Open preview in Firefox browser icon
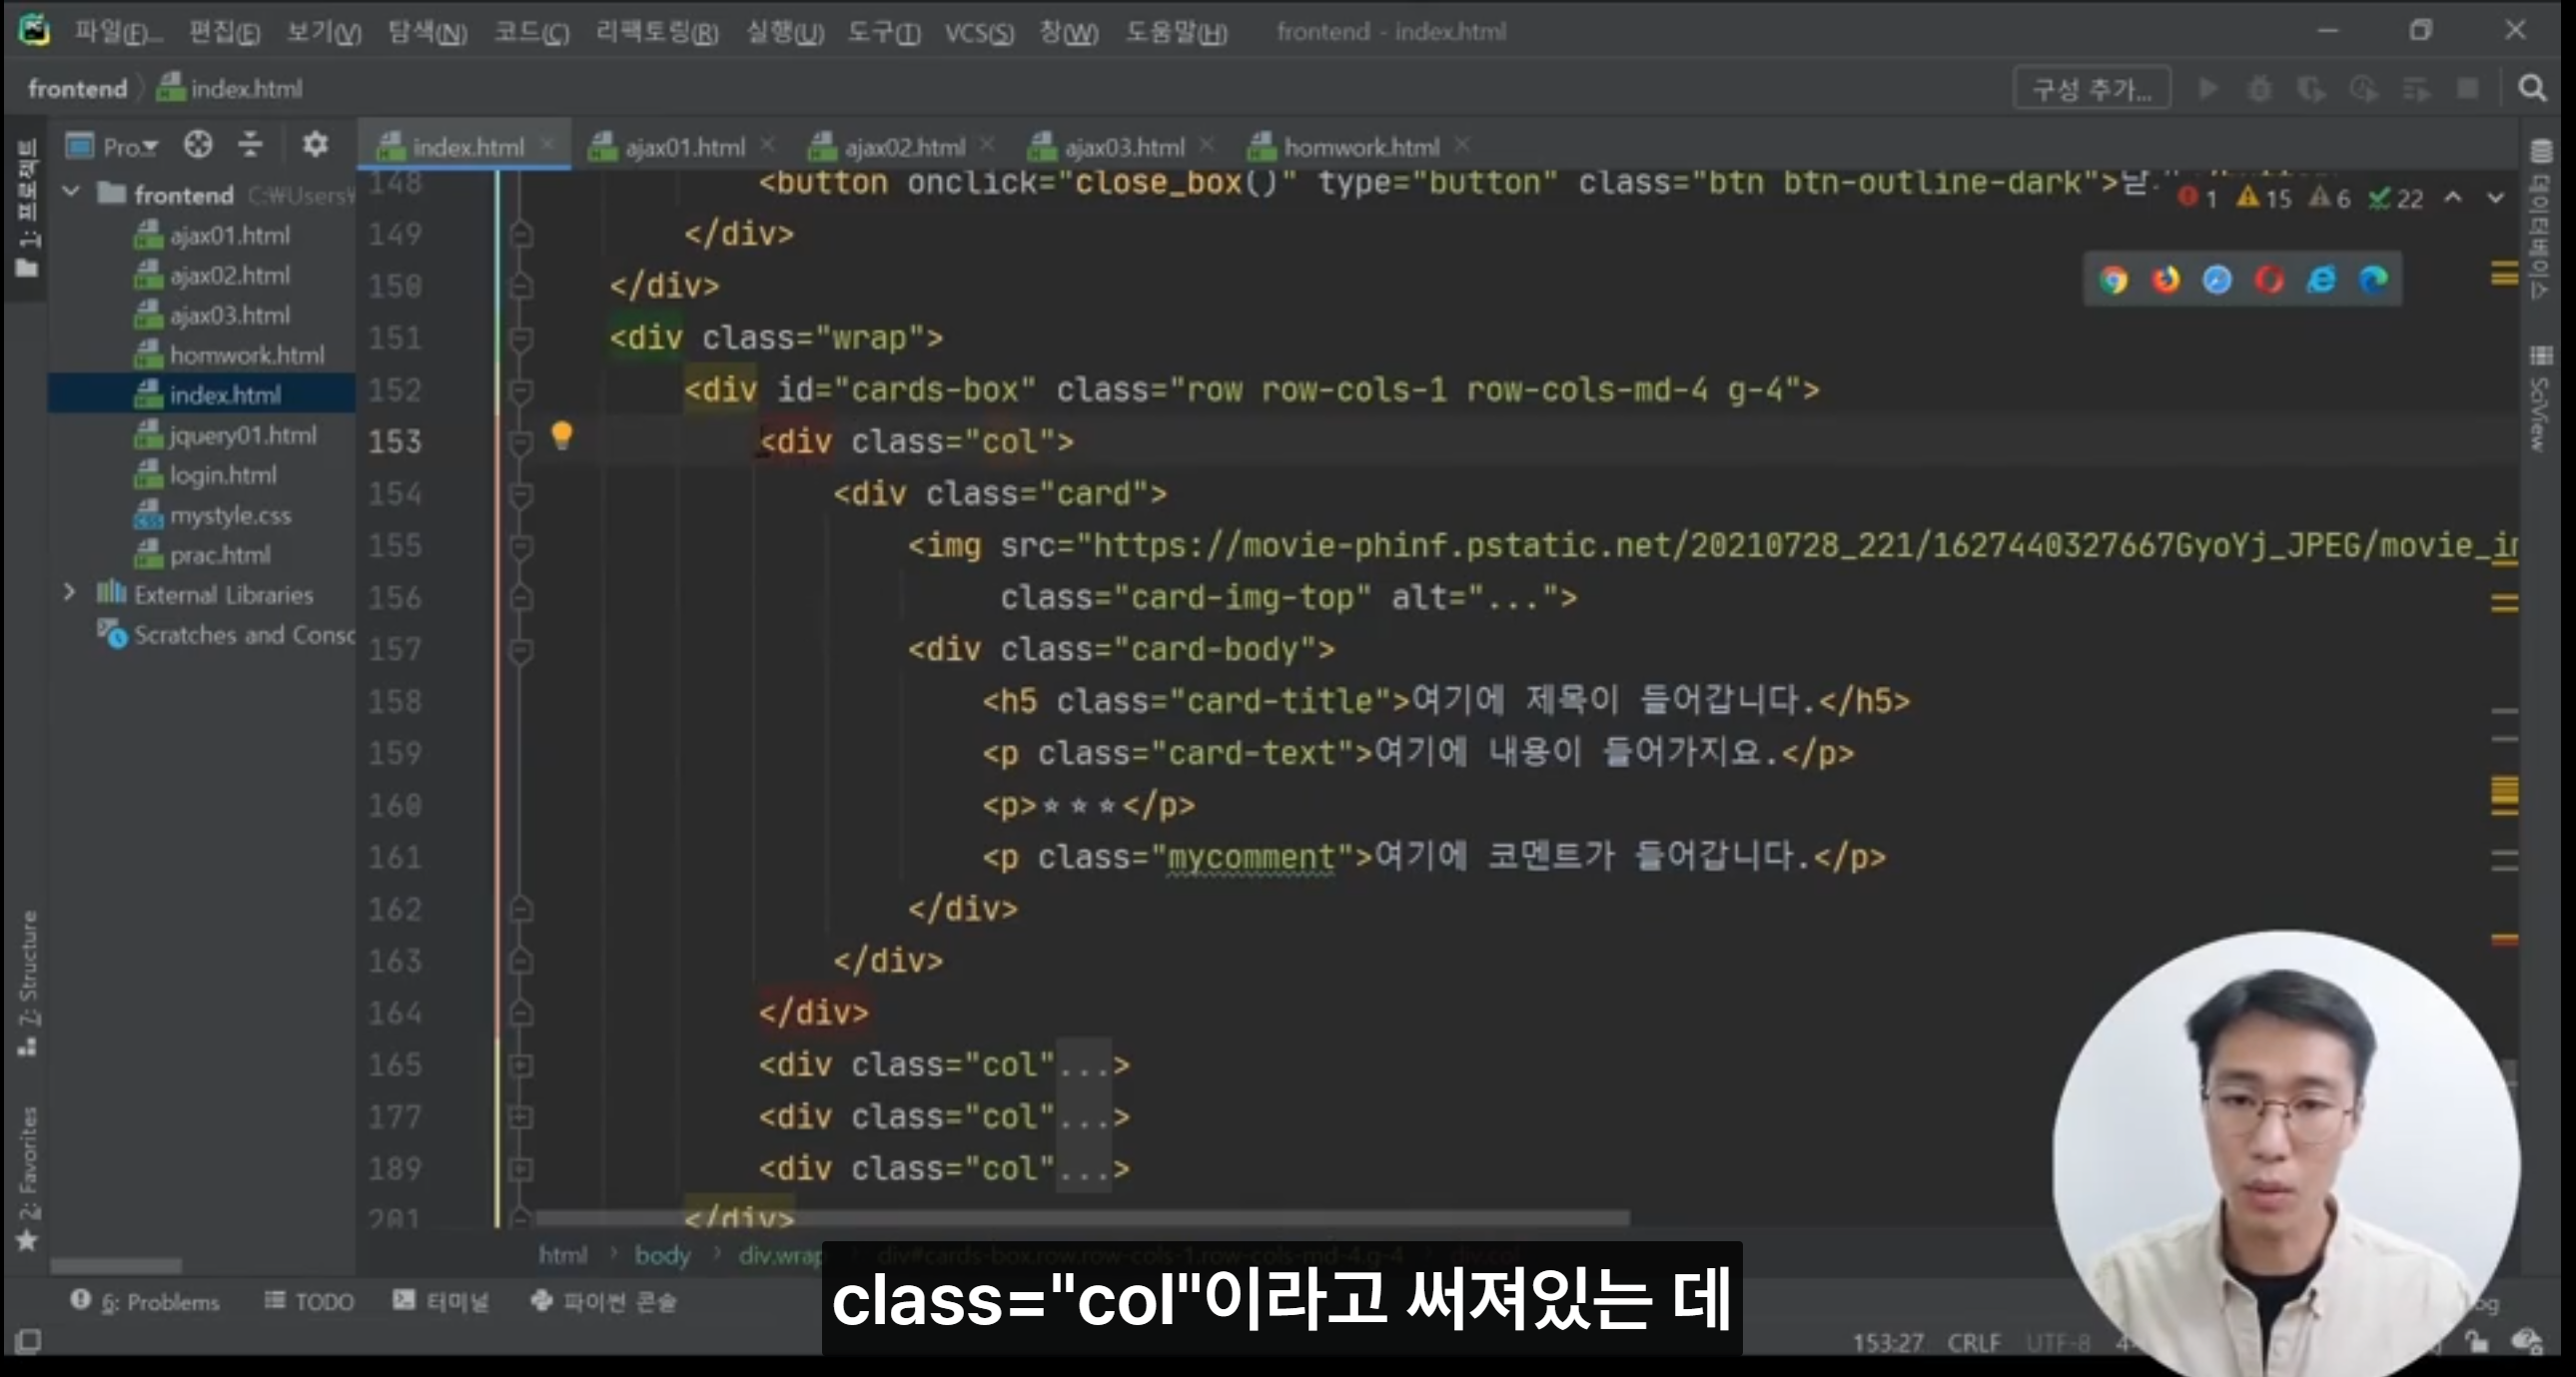Viewport: 2576px width, 1377px height. click(x=2166, y=279)
